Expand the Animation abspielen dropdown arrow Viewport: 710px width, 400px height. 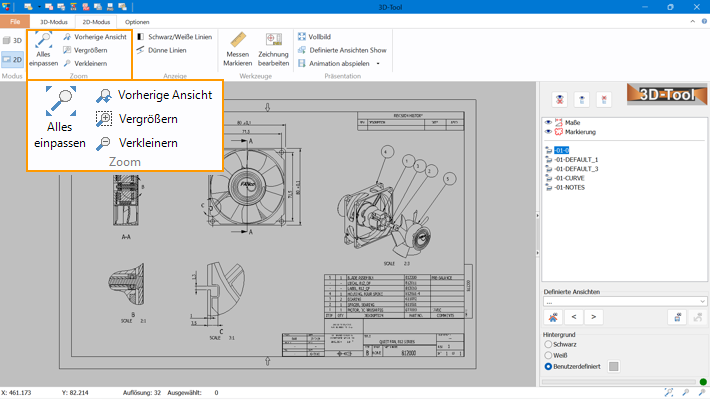(379, 63)
